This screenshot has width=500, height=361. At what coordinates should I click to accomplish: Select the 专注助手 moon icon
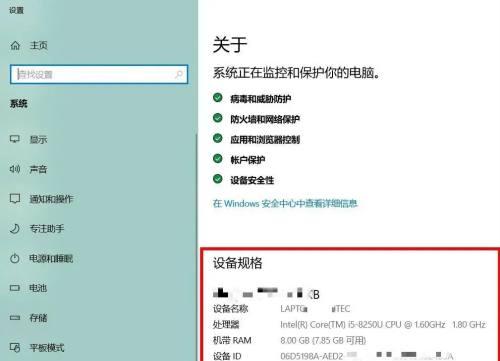coord(15,228)
